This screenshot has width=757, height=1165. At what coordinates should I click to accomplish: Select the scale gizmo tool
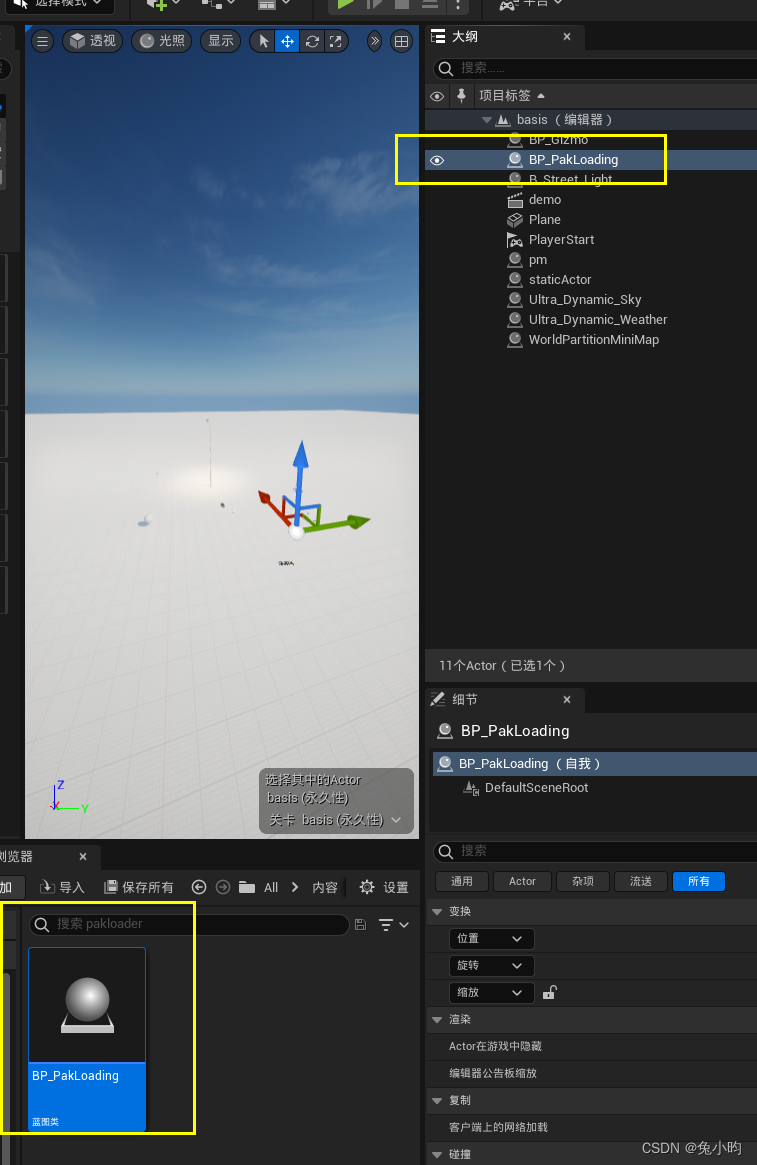click(x=336, y=41)
